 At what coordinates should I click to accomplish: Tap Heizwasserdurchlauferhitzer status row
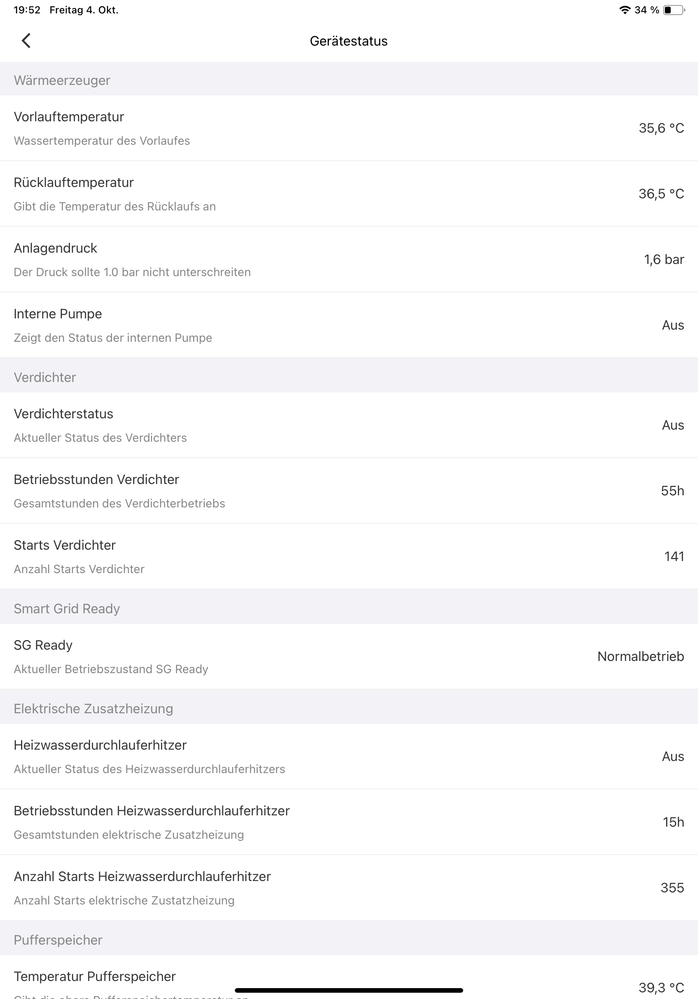349,756
